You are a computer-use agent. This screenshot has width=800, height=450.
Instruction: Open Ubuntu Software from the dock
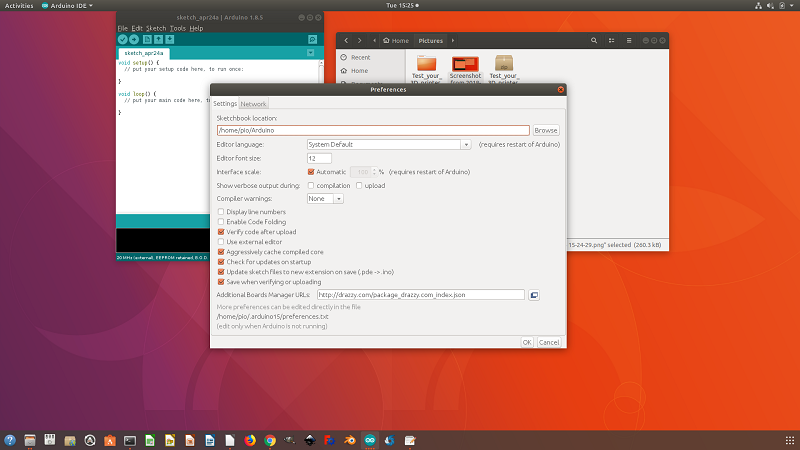tap(110, 440)
